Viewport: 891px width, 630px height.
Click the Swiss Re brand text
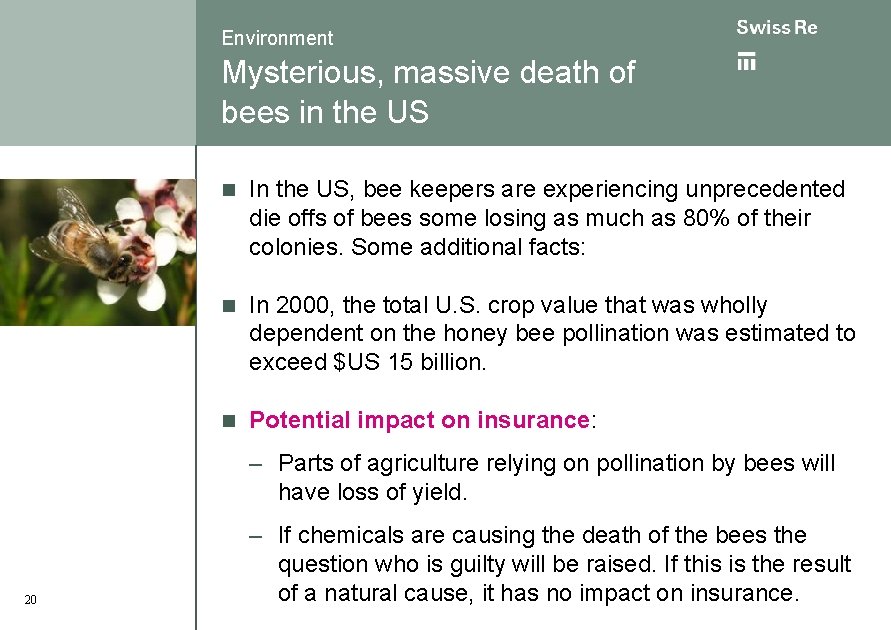[x=776, y=28]
